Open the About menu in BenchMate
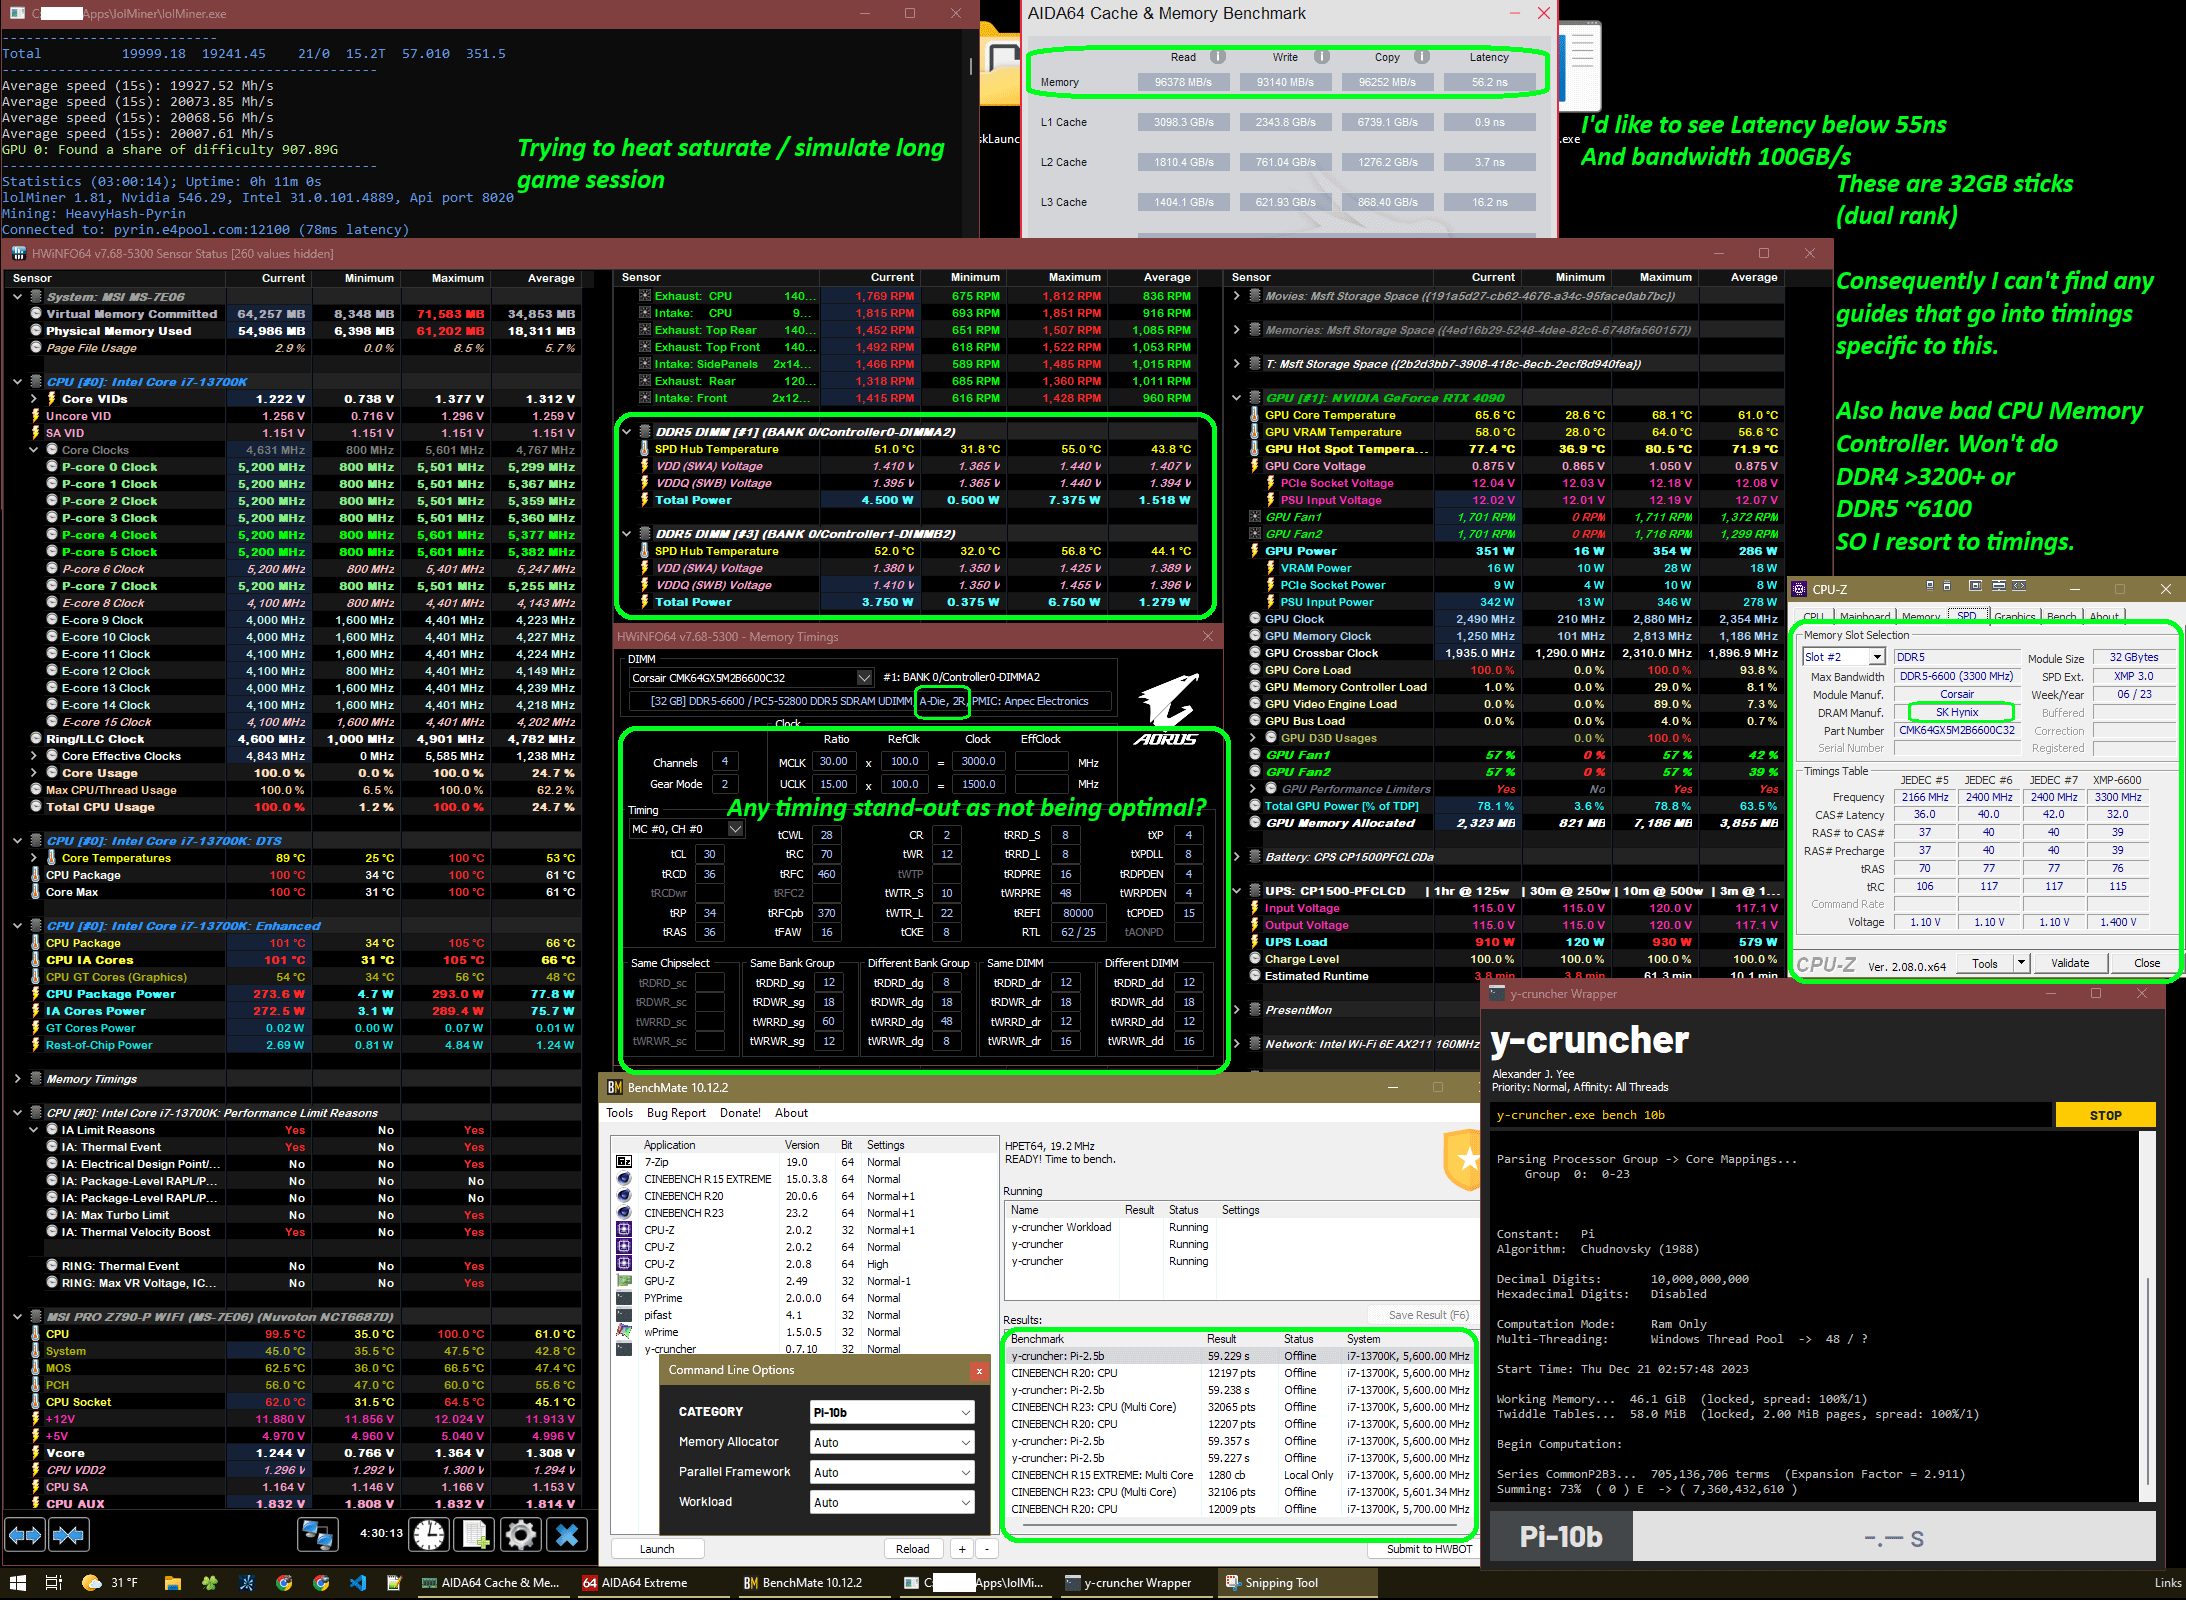 pos(791,1113)
